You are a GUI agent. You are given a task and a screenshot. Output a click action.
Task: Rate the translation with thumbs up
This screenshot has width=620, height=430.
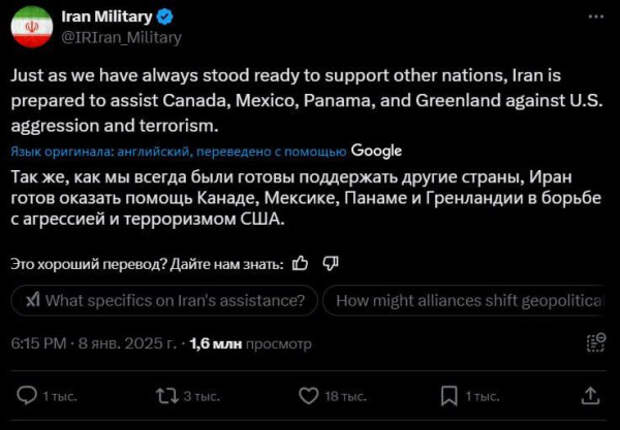coord(300,264)
